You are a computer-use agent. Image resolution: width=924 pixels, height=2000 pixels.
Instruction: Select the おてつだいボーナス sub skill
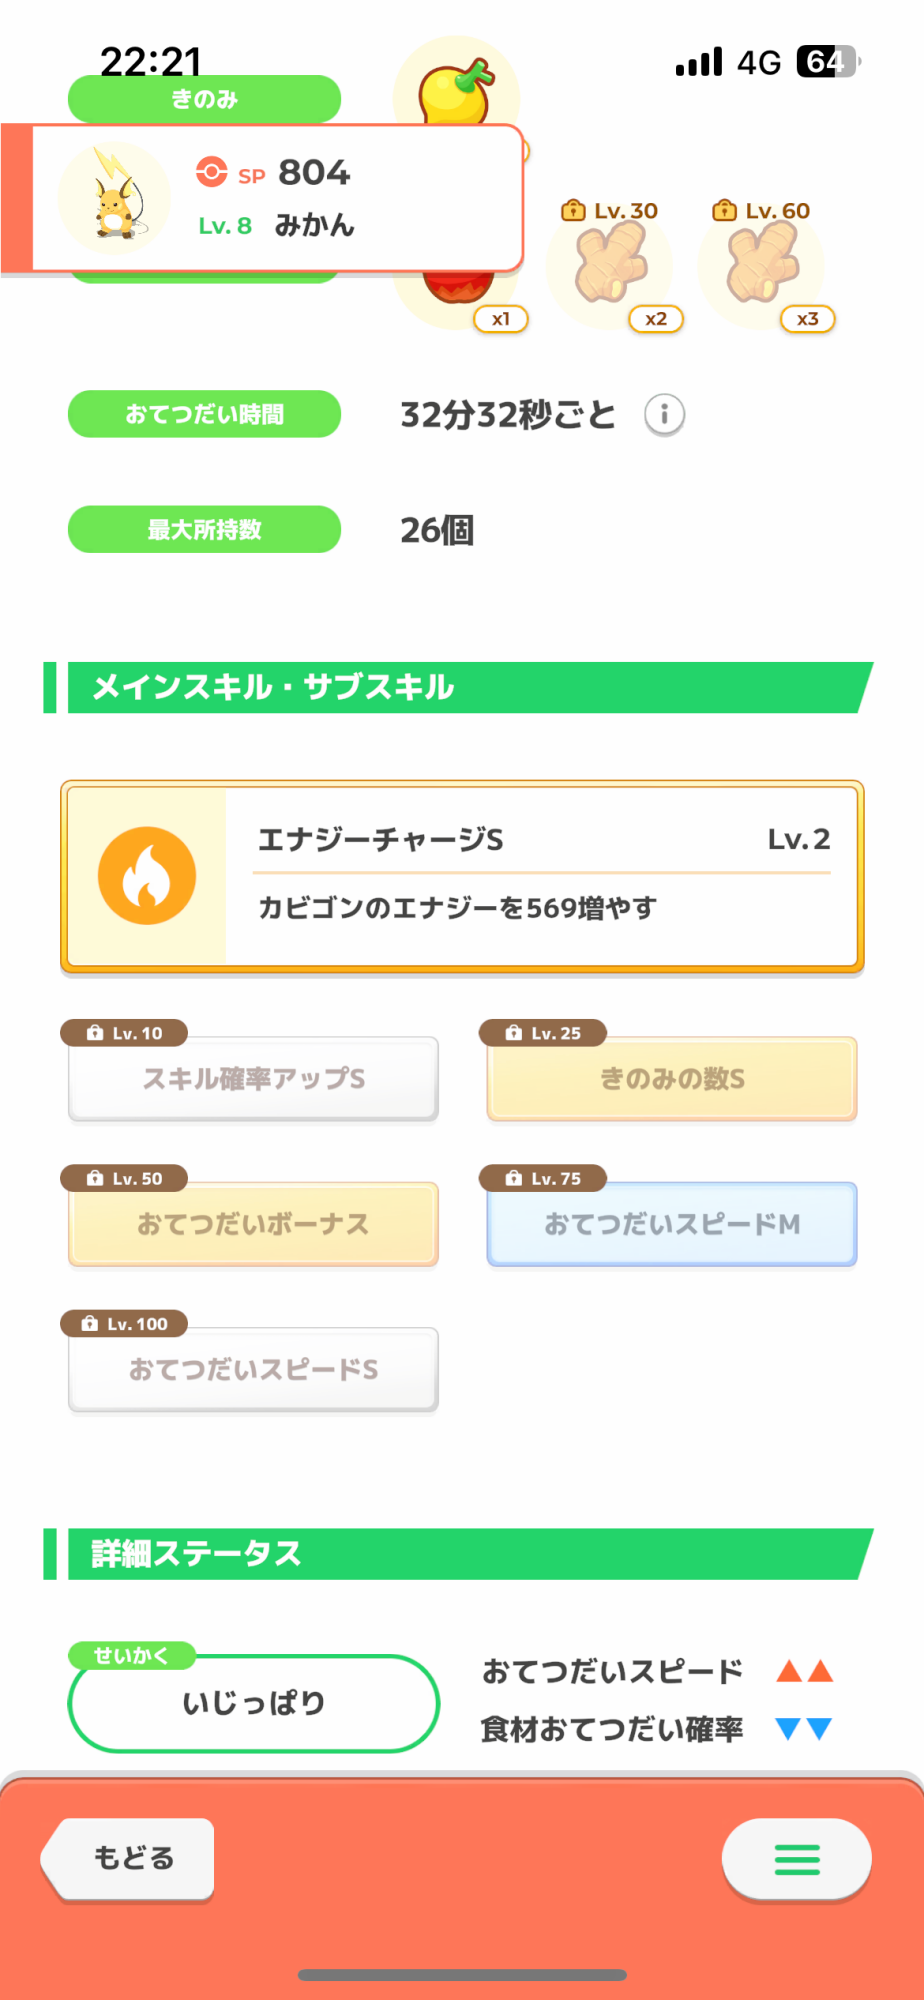point(253,1224)
